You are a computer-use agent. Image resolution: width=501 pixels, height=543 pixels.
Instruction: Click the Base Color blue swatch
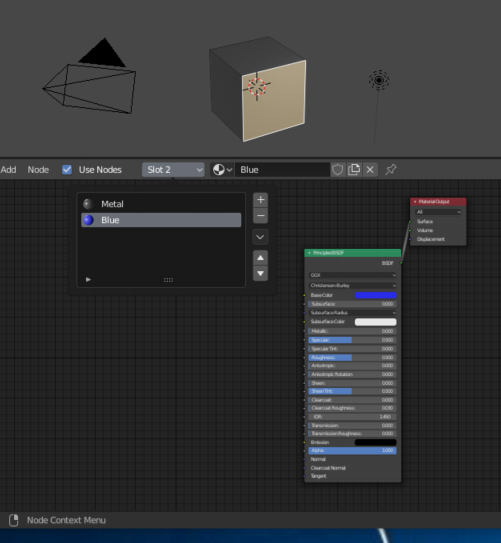[x=376, y=295]
